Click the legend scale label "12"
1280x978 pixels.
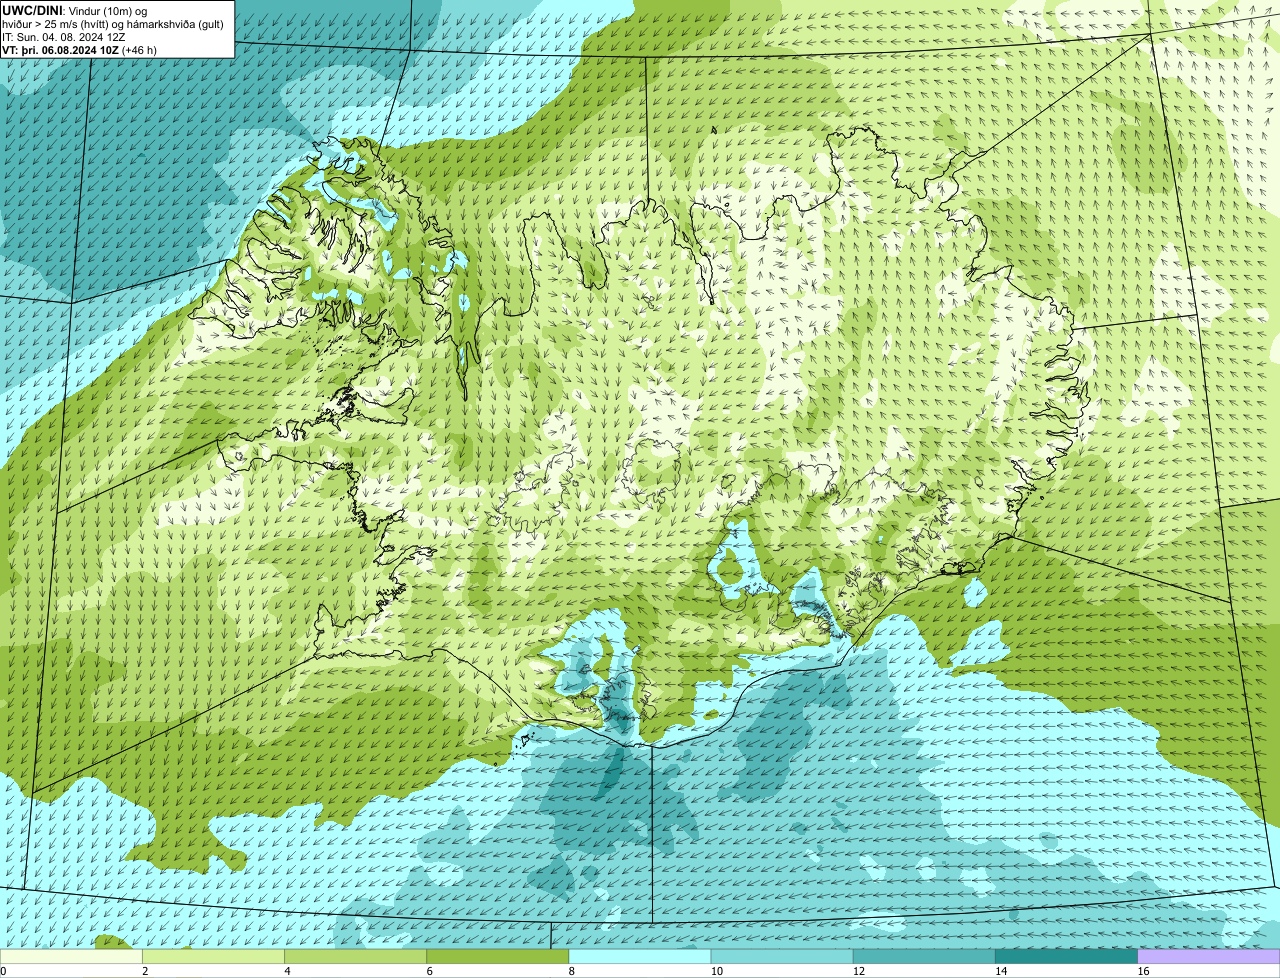point(858,971)
